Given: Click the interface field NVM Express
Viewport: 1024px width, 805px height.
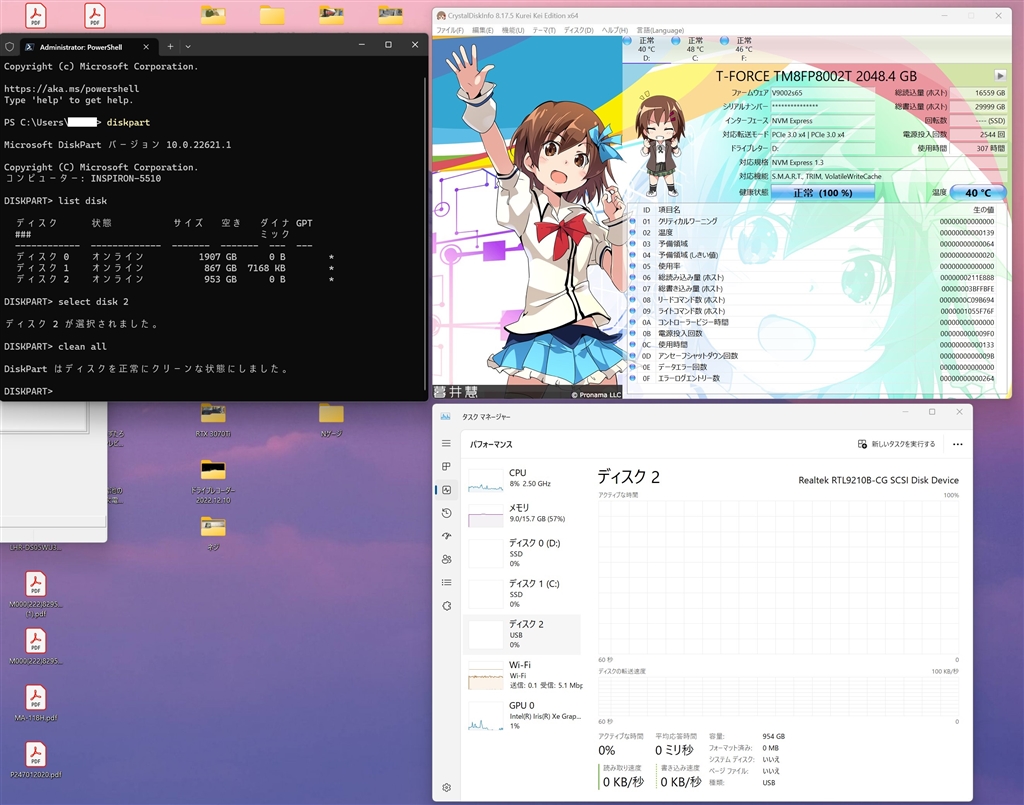Looking at the screenshot, I should point(822,121).
